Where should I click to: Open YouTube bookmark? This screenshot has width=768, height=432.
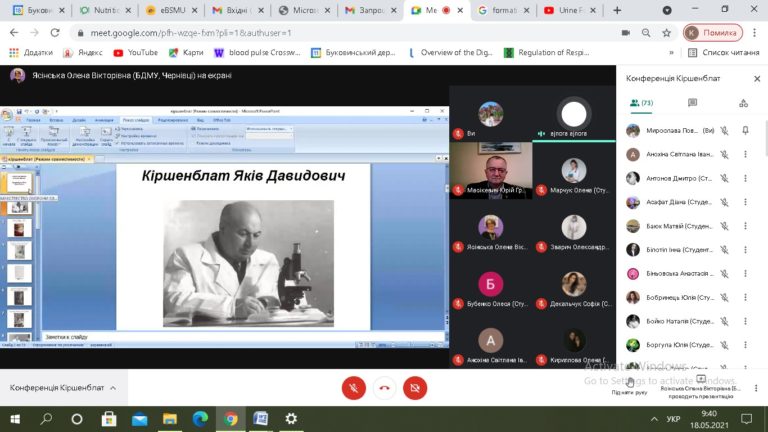(136, 52)
